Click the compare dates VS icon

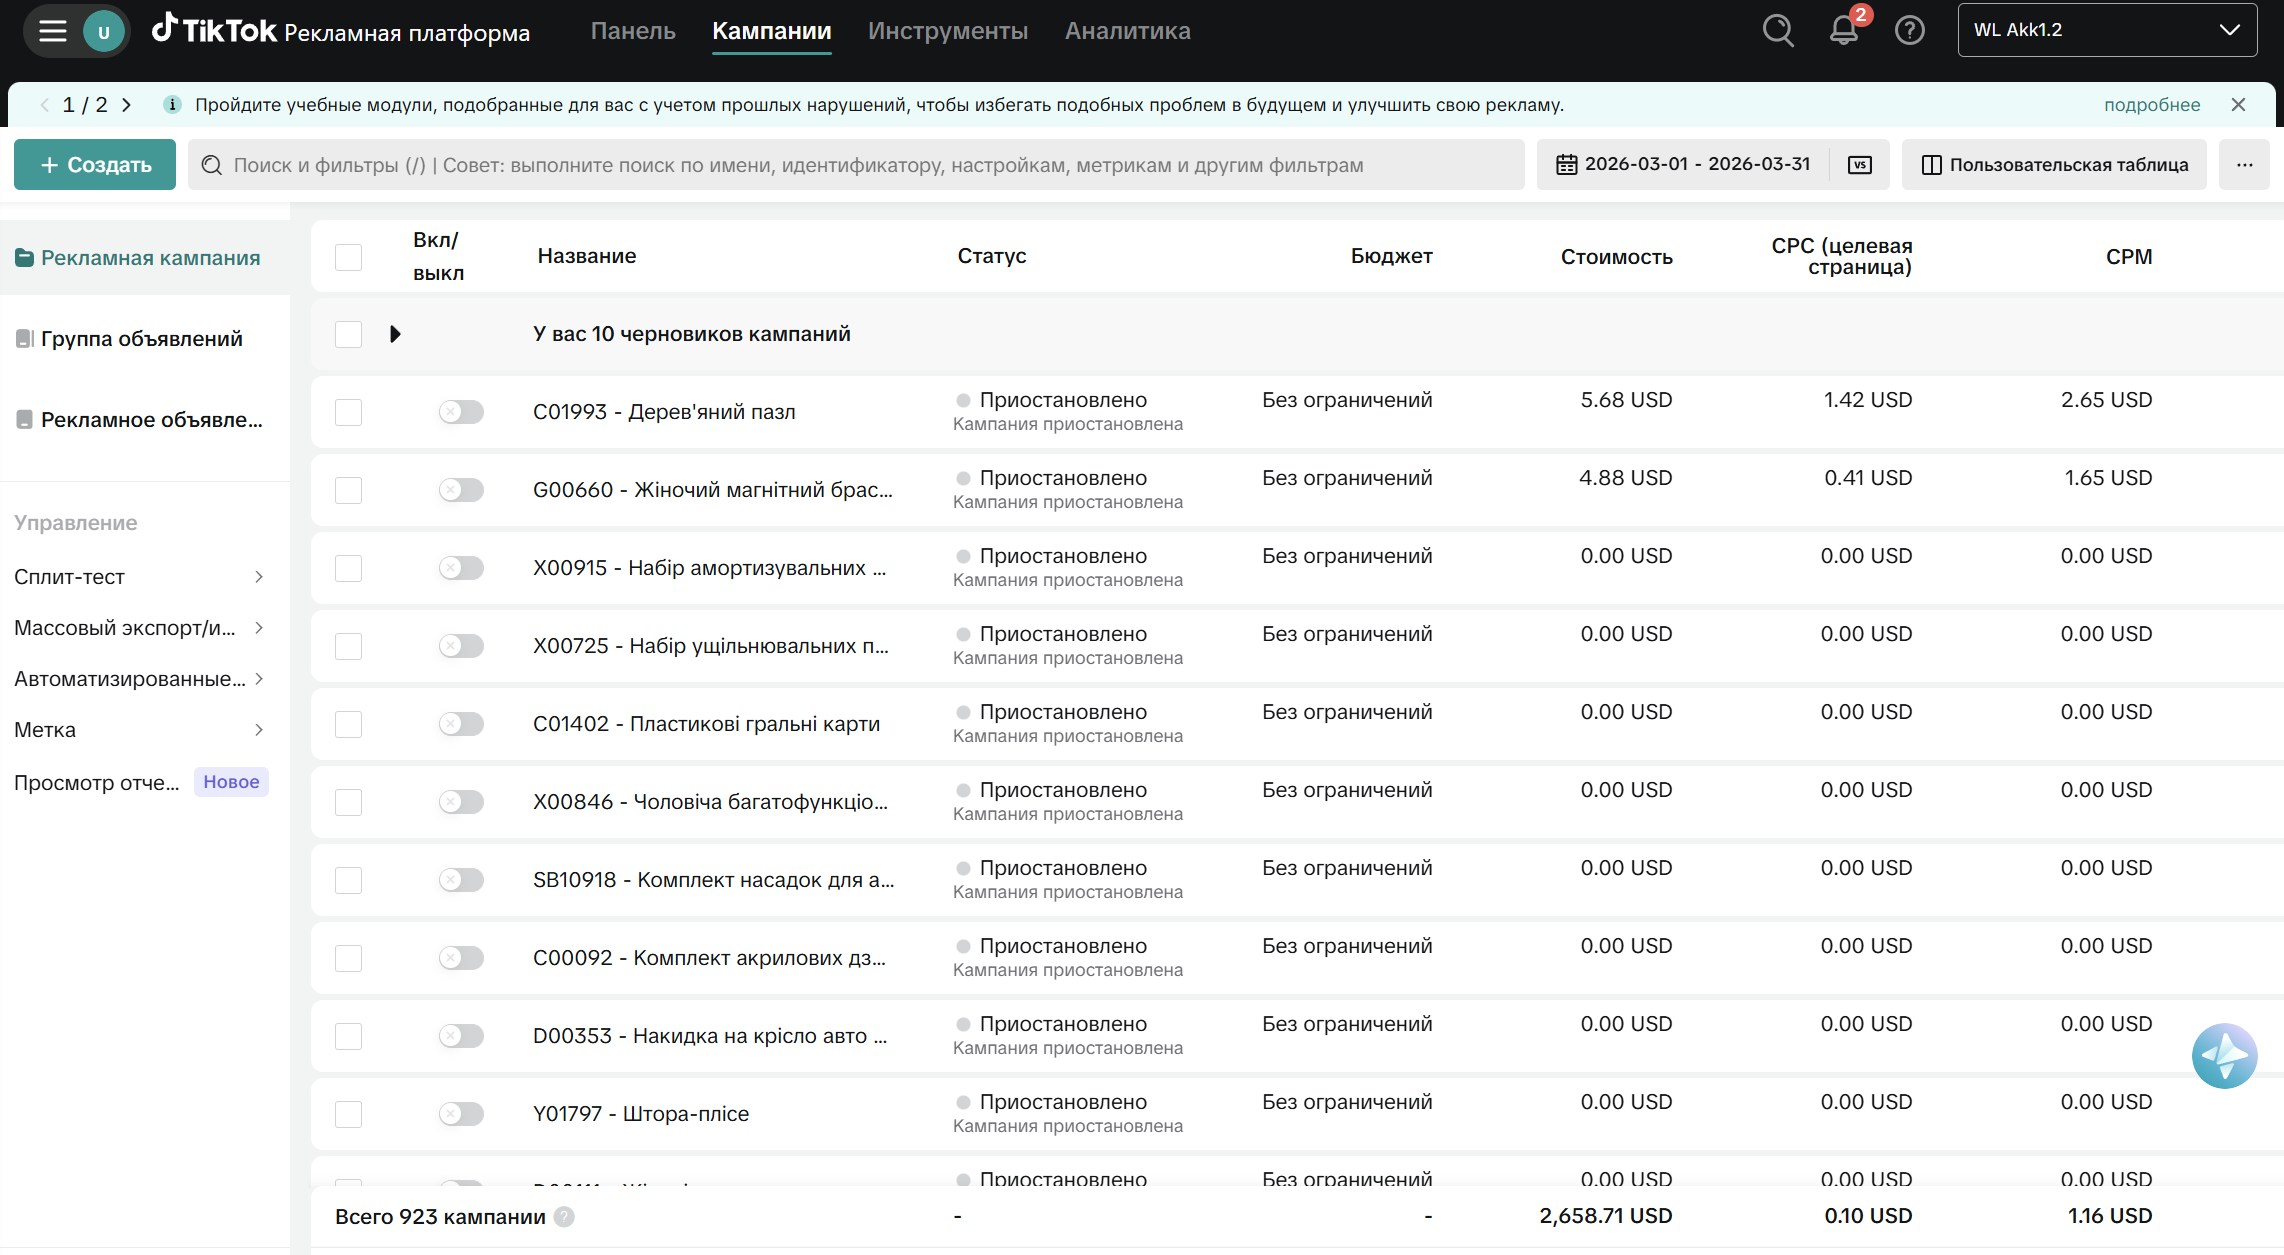(1859, 165)
